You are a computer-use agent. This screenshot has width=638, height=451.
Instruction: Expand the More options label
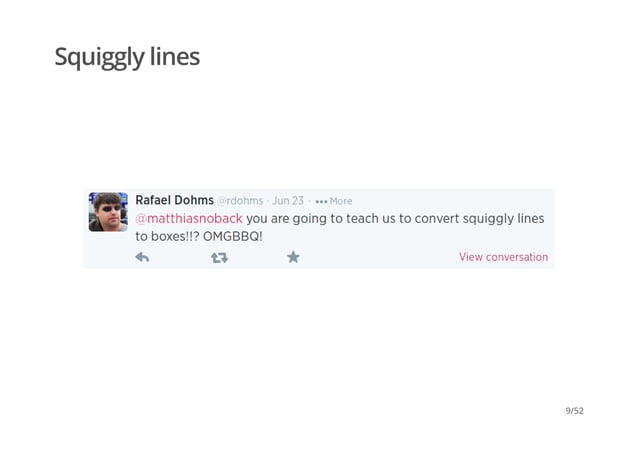point(341,201)
